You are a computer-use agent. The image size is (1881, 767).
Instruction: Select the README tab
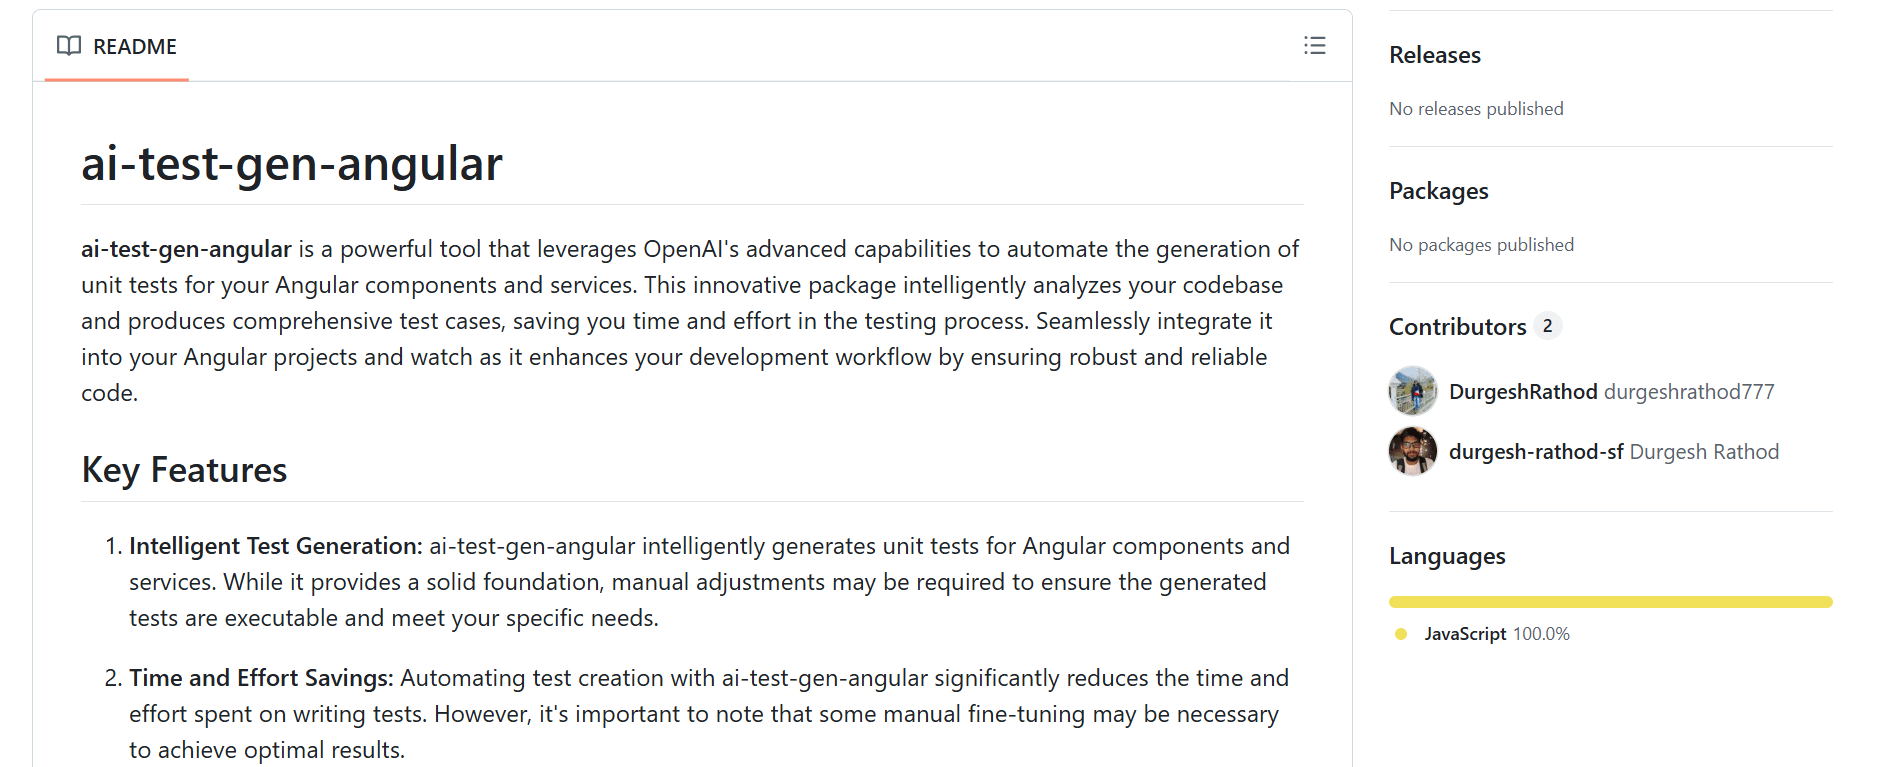coord(117,47)
